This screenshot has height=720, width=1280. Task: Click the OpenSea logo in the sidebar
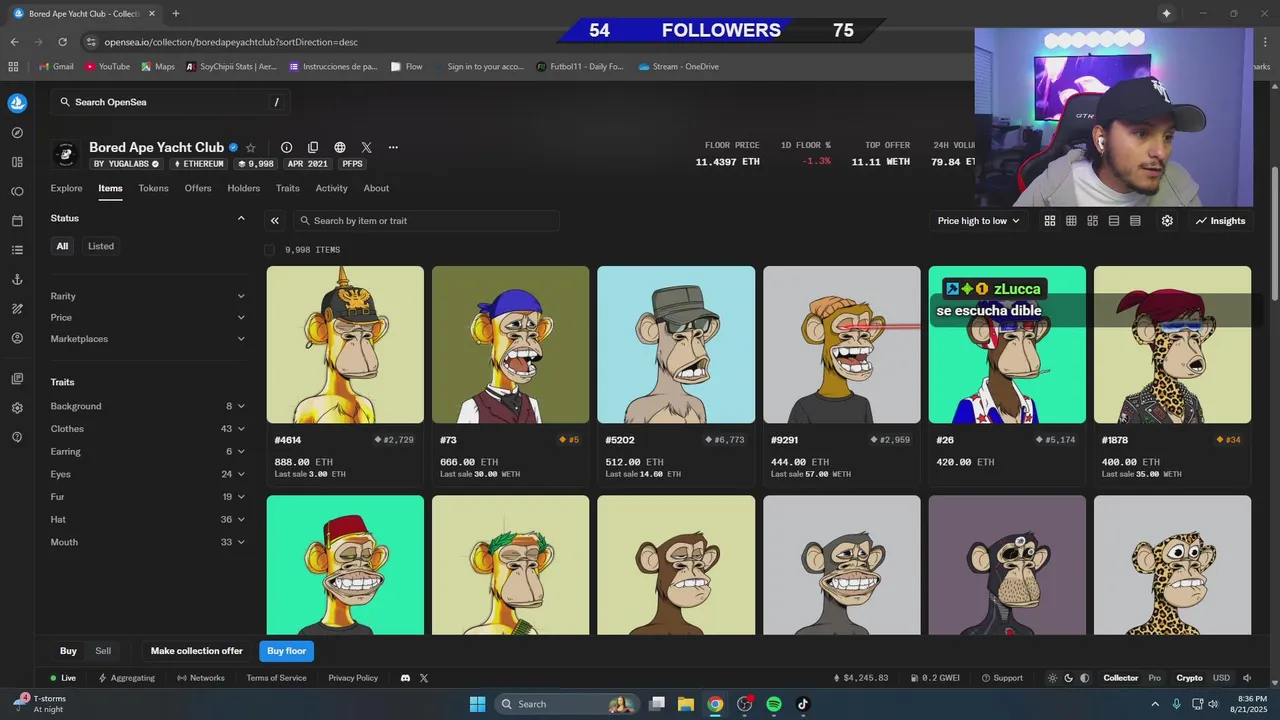click(x=17, y=103)
